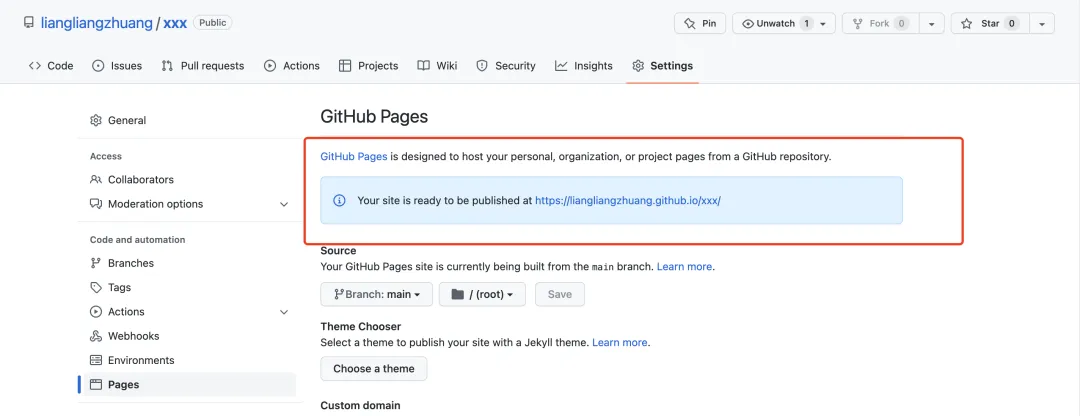Image resolution: width=1080 pixels, height=416 pixels.
Task: Open the Projects tab
Action: (x=368, y=66)
